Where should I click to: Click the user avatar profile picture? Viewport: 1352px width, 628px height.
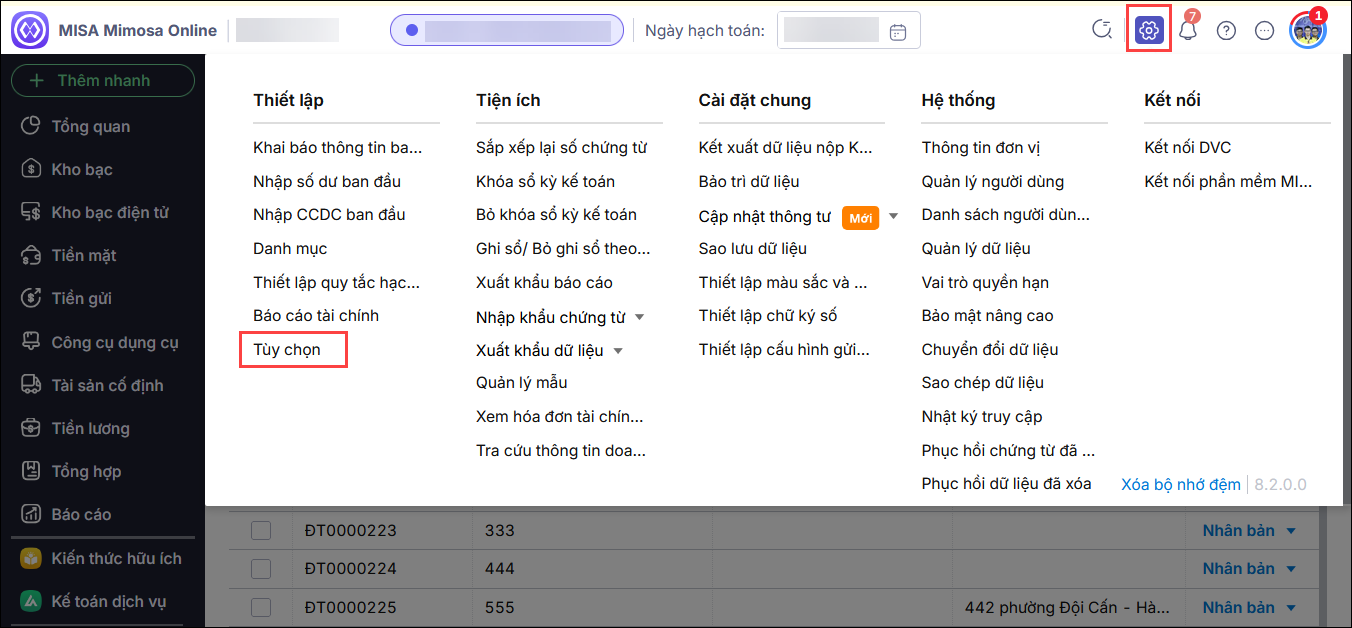[1306, 30]
